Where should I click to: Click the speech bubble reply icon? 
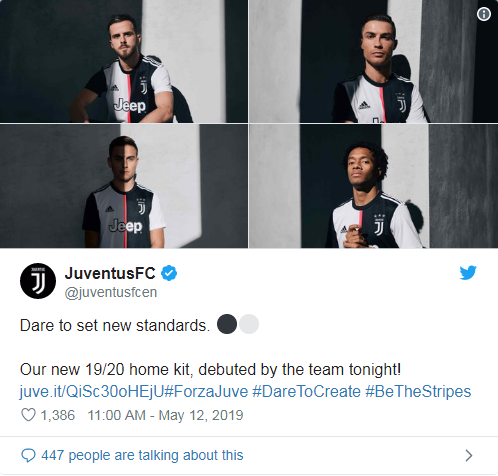pyautogui.click(x=28, y=455)
